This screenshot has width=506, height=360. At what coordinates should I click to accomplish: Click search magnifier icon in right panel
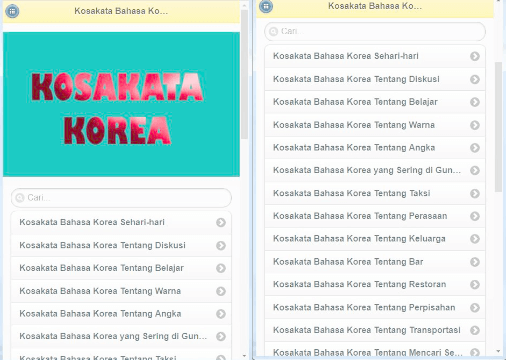(x=273, y=31)
